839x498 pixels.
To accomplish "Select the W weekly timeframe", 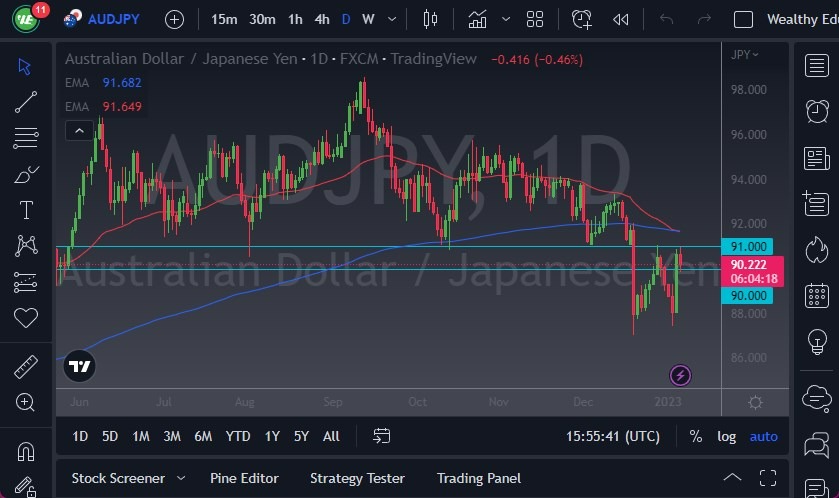I will coord(368,20).
